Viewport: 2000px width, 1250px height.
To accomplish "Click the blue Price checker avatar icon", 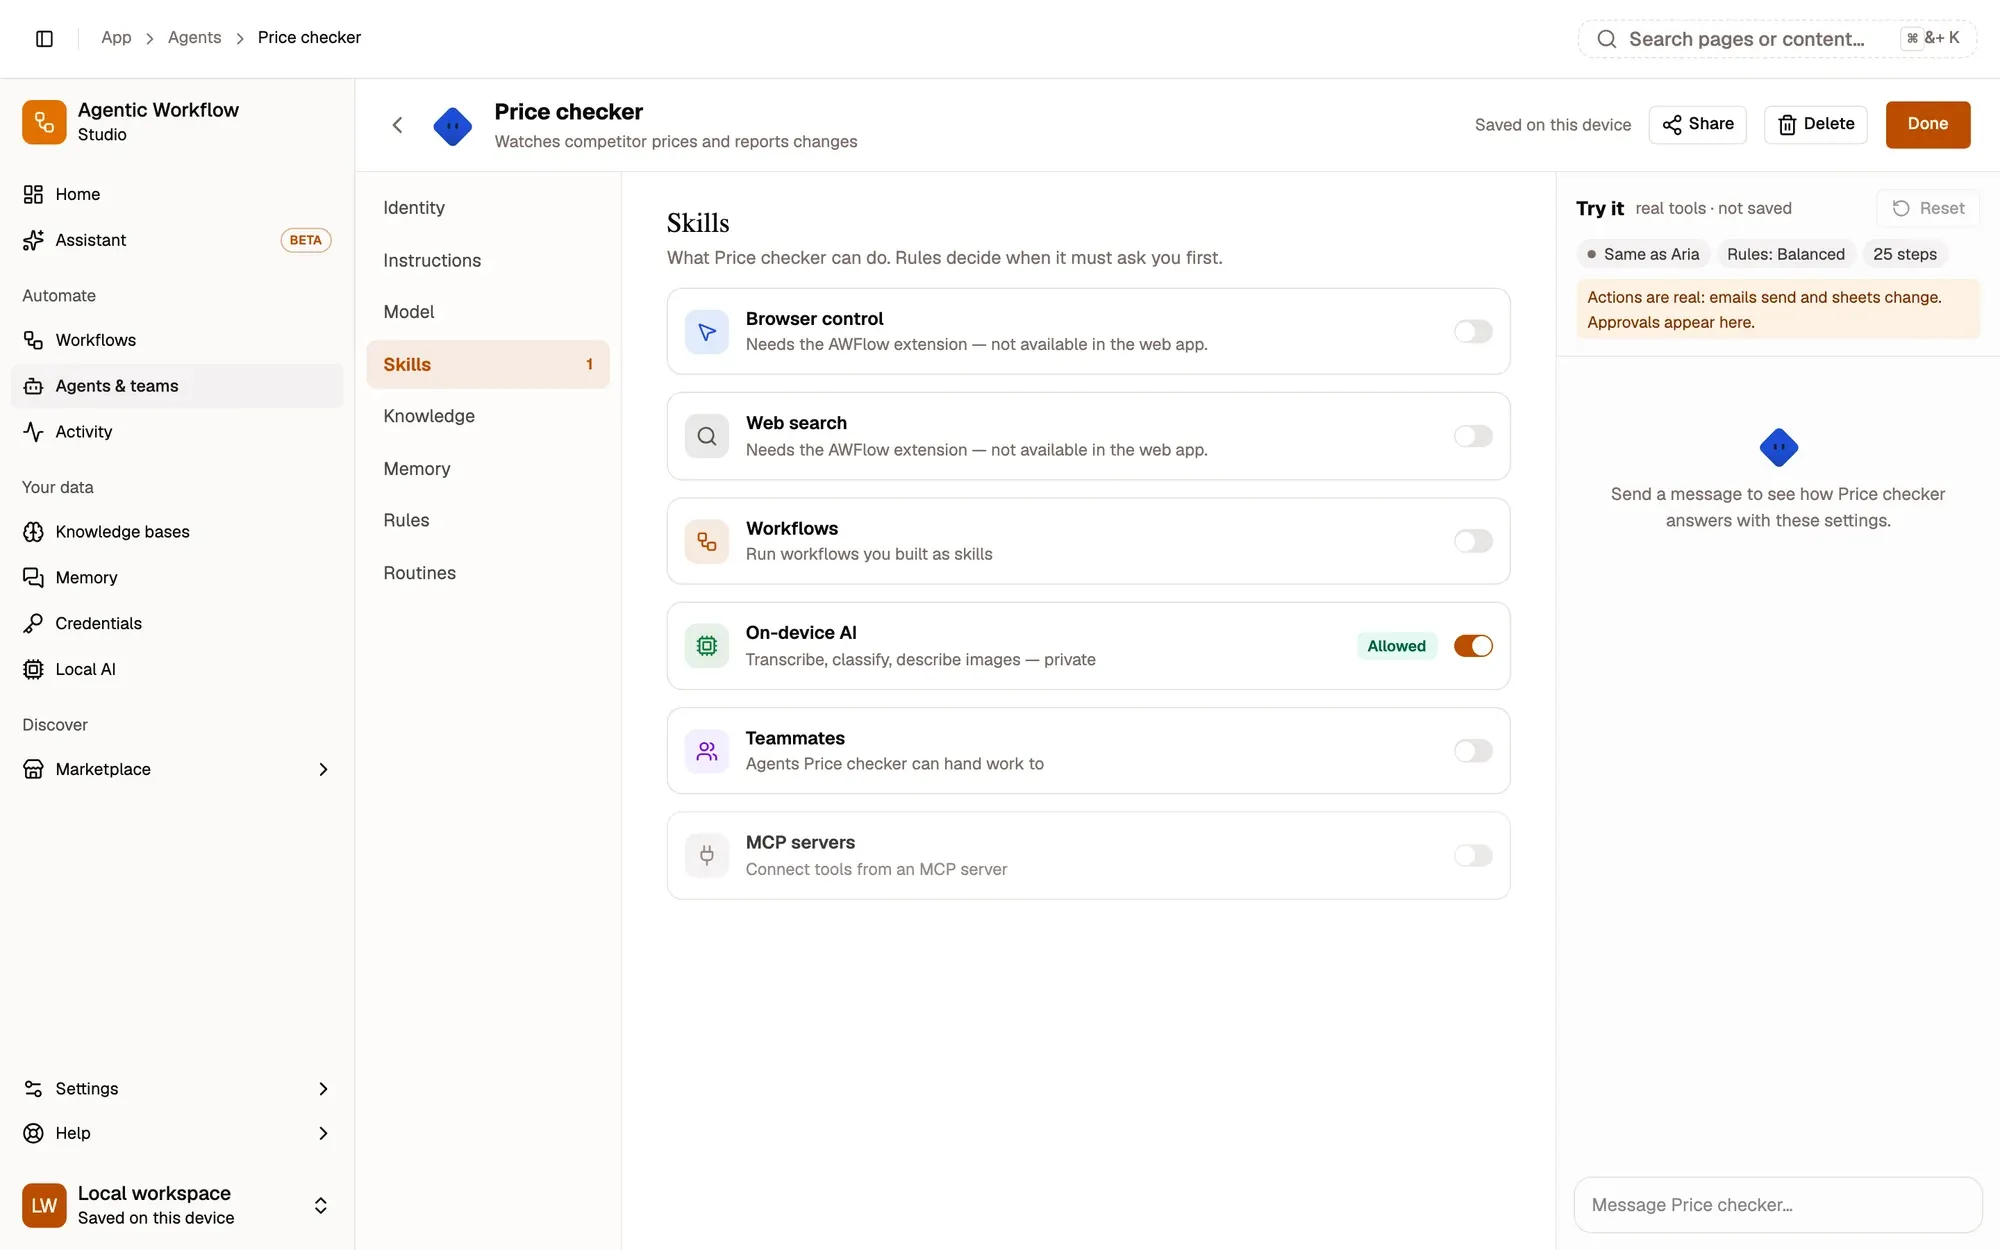I will (x=453, y=126).
